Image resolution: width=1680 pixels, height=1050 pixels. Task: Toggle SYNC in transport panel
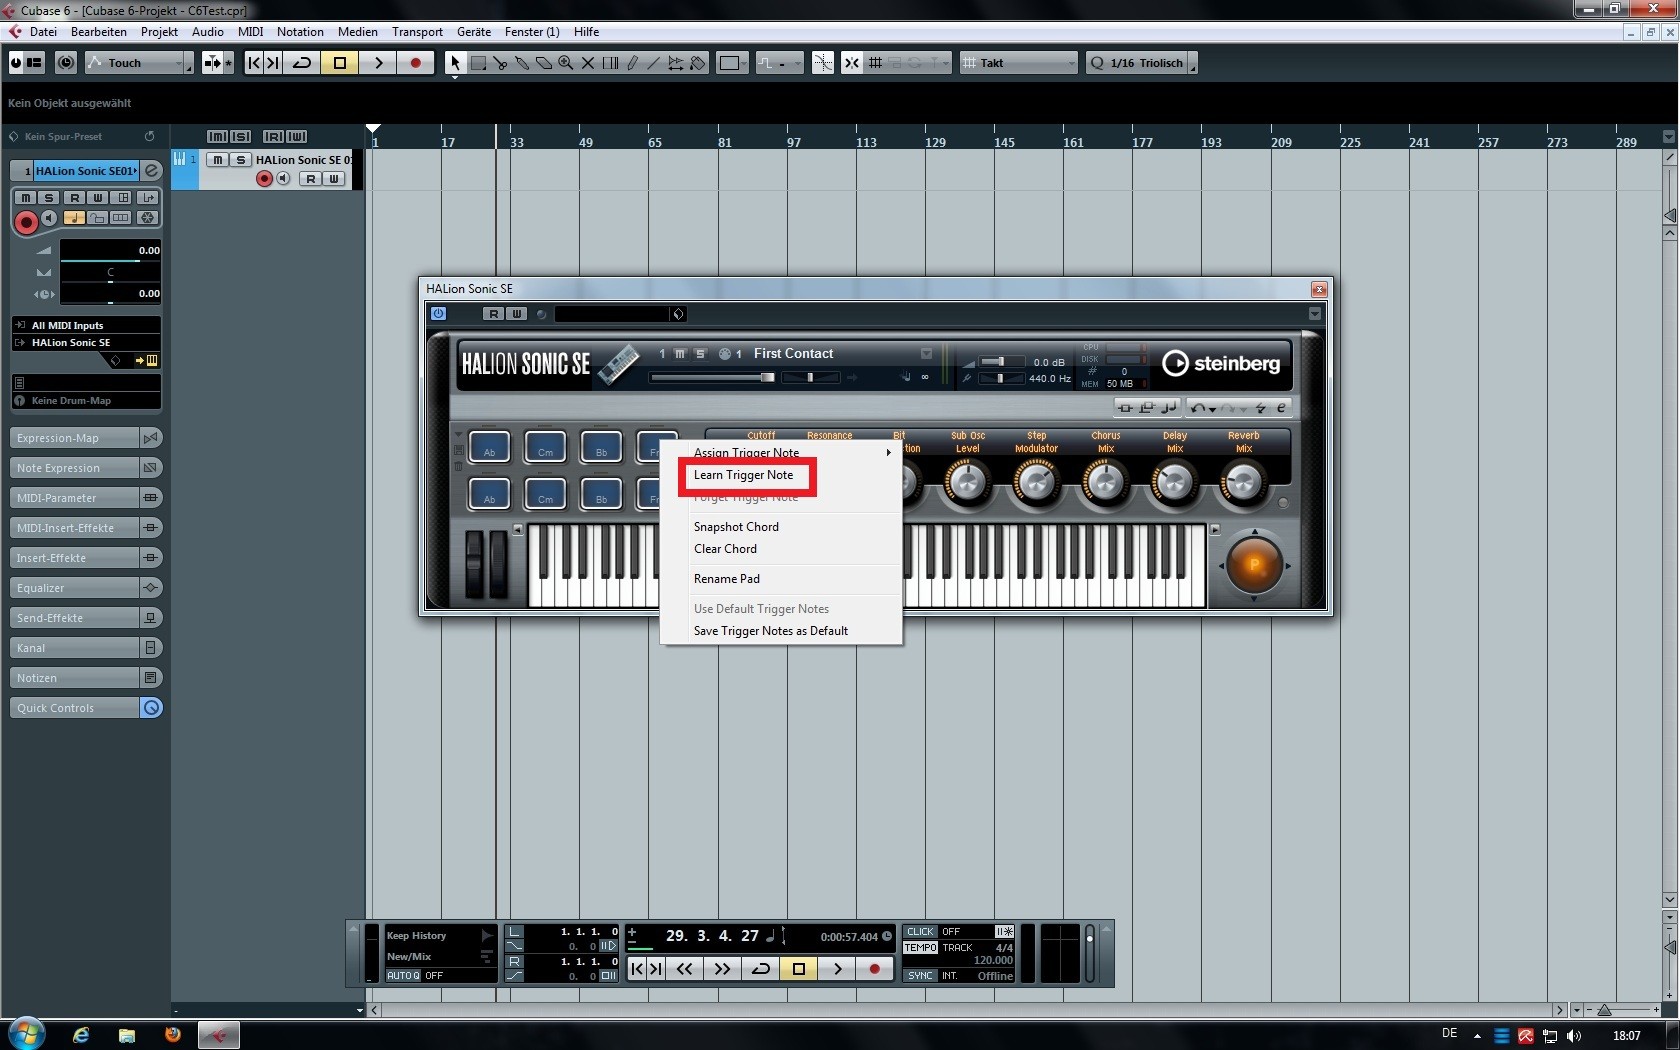point(920,976)
